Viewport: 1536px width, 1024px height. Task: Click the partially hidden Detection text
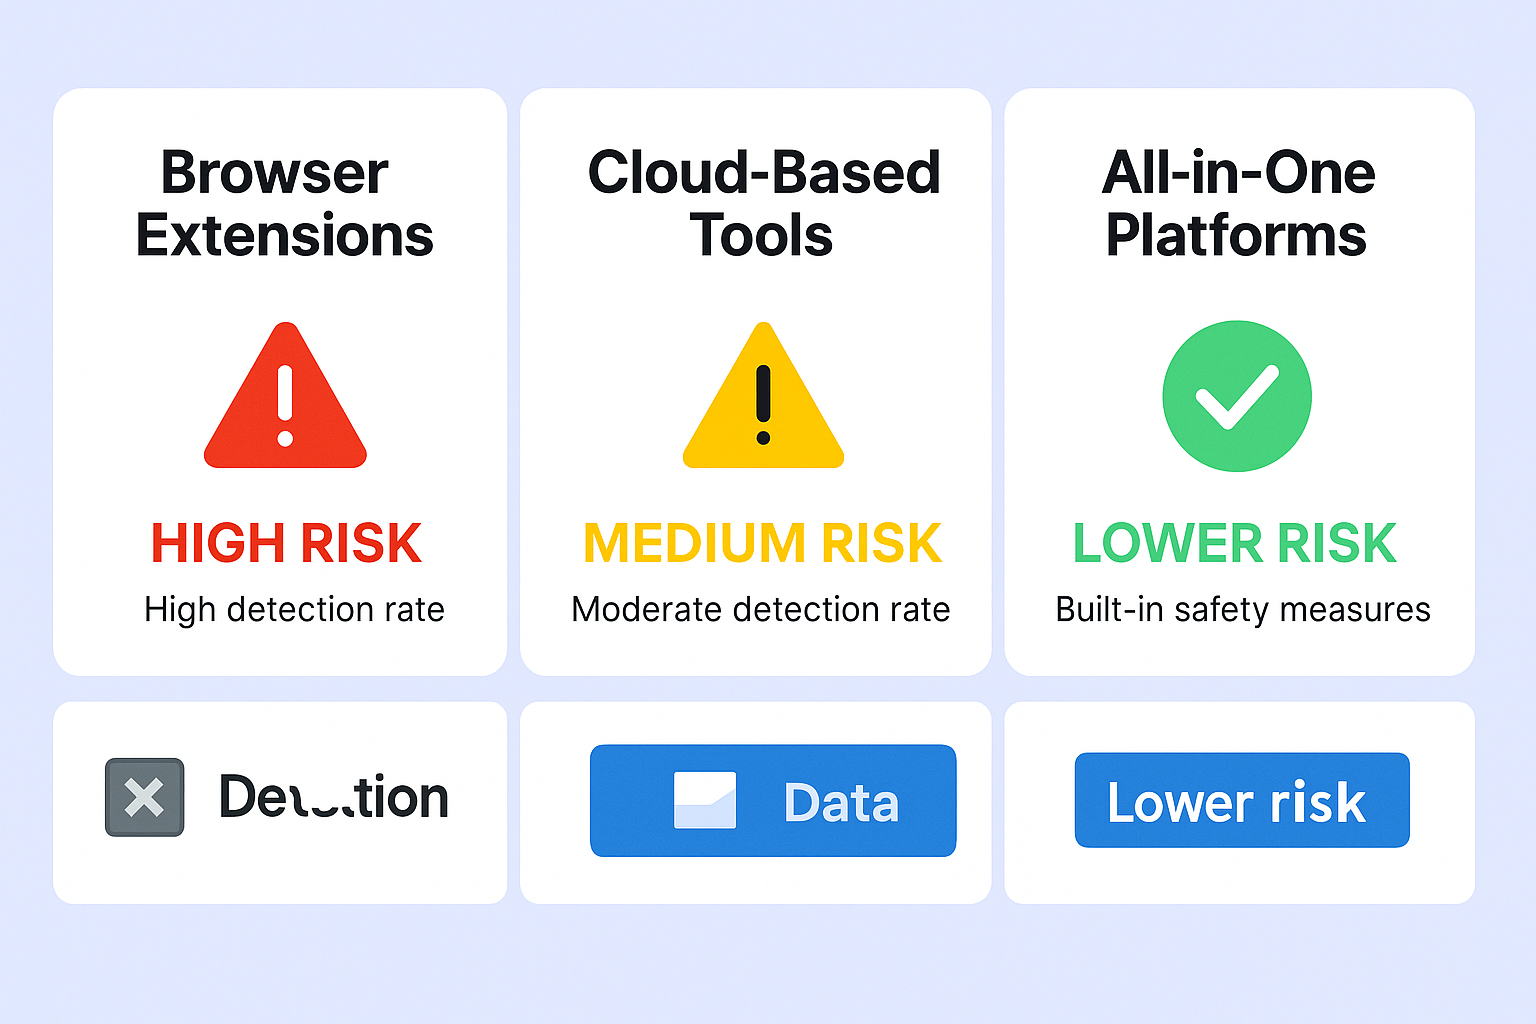point(334,797)
